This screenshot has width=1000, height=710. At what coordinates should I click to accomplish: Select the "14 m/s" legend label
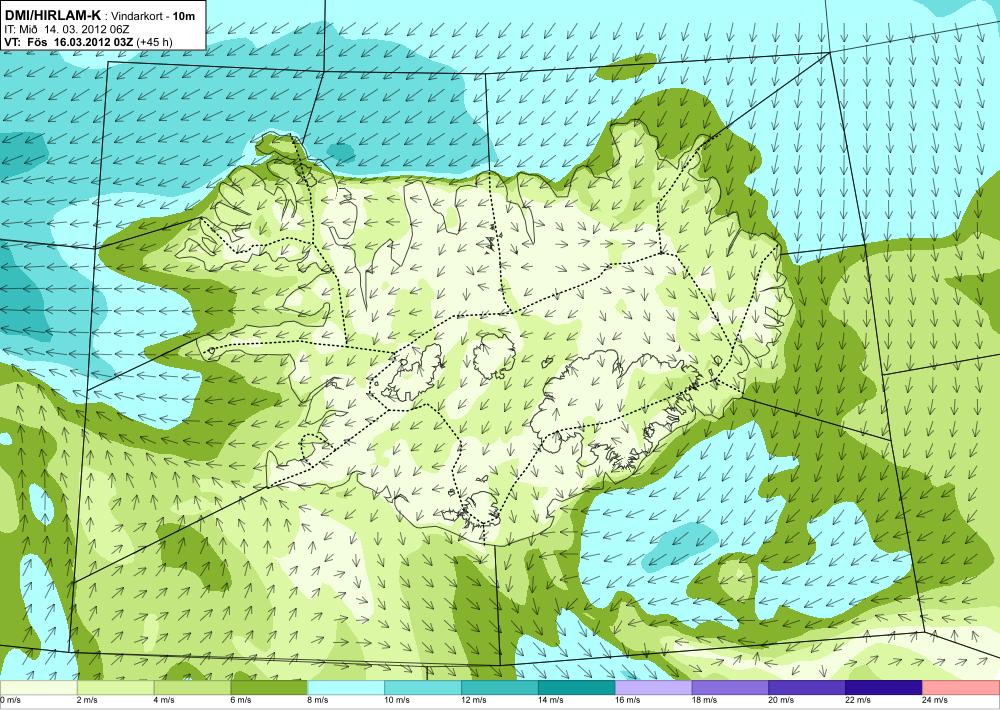tap(550, 700)
